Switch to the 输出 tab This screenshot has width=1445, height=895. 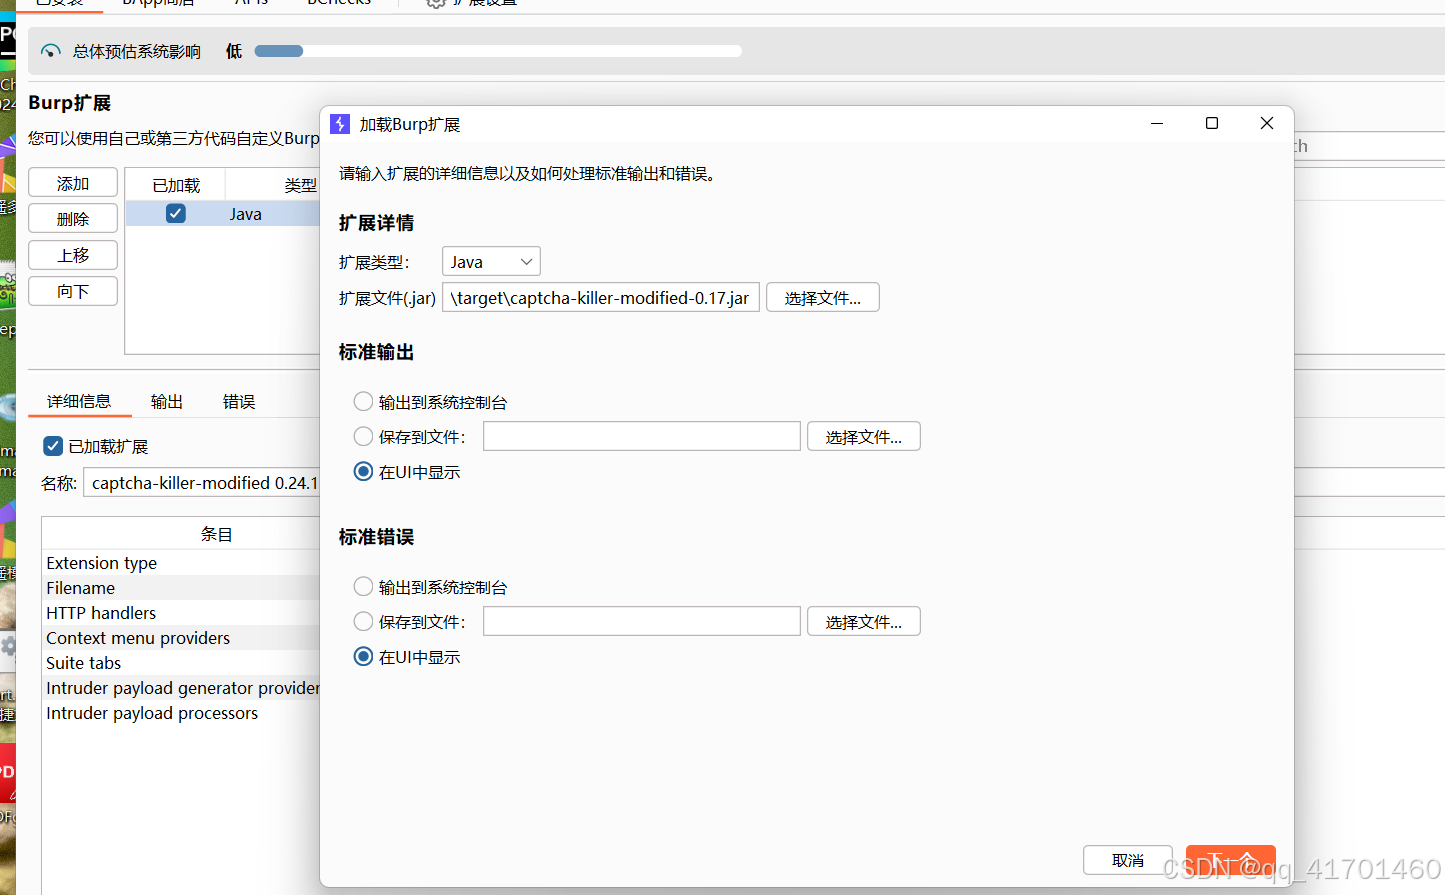167,401
